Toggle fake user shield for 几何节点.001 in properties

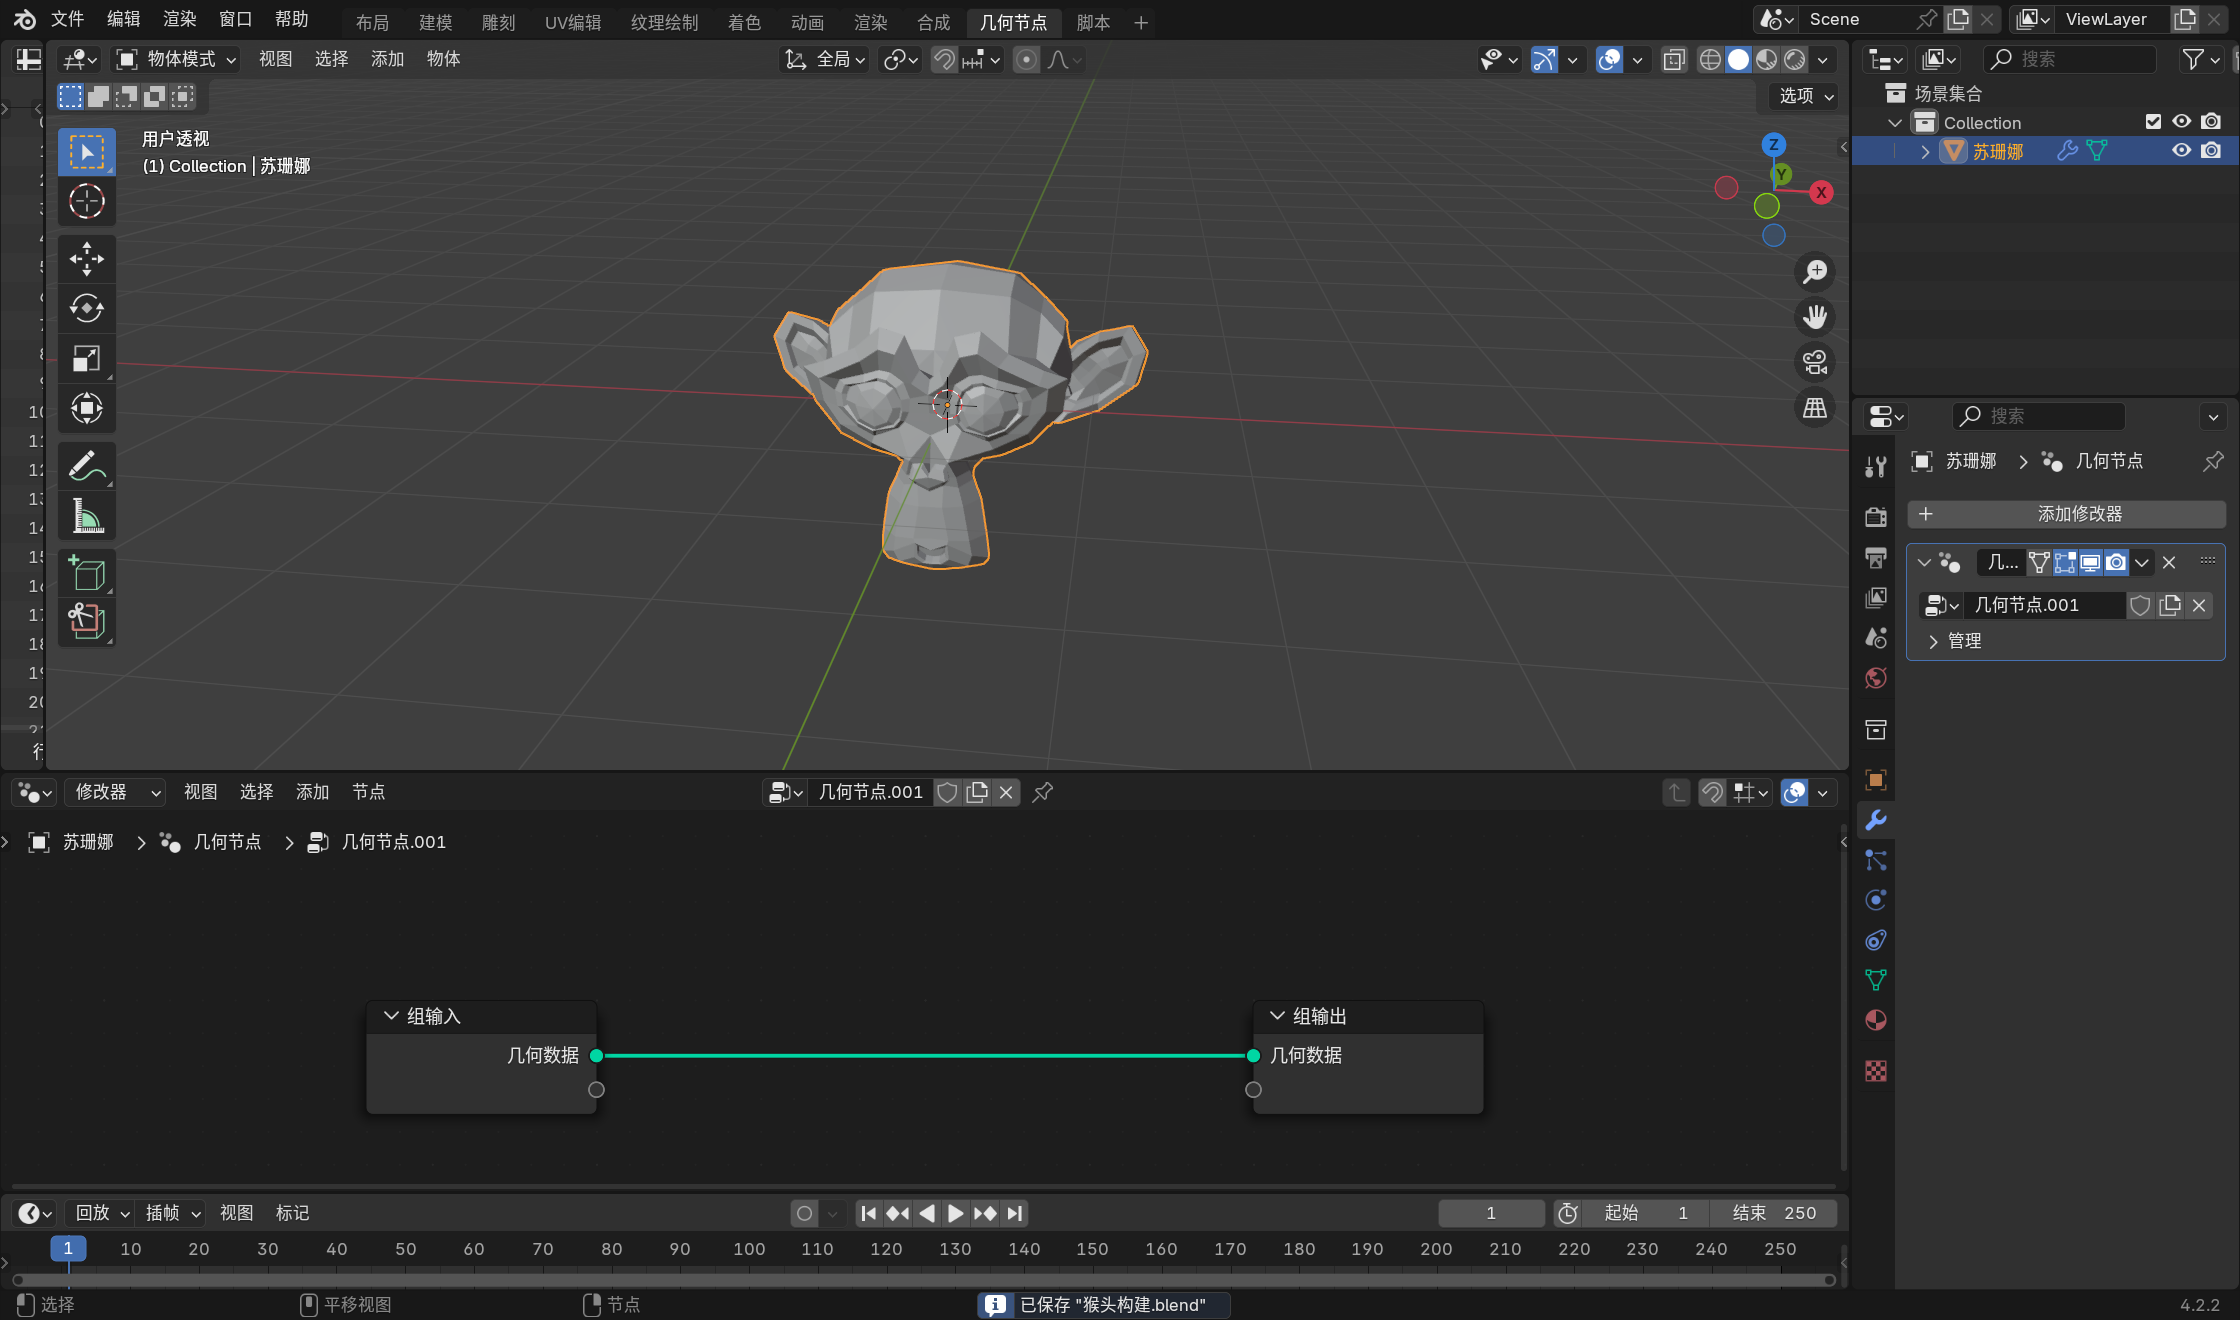(x=2140, y=605)
